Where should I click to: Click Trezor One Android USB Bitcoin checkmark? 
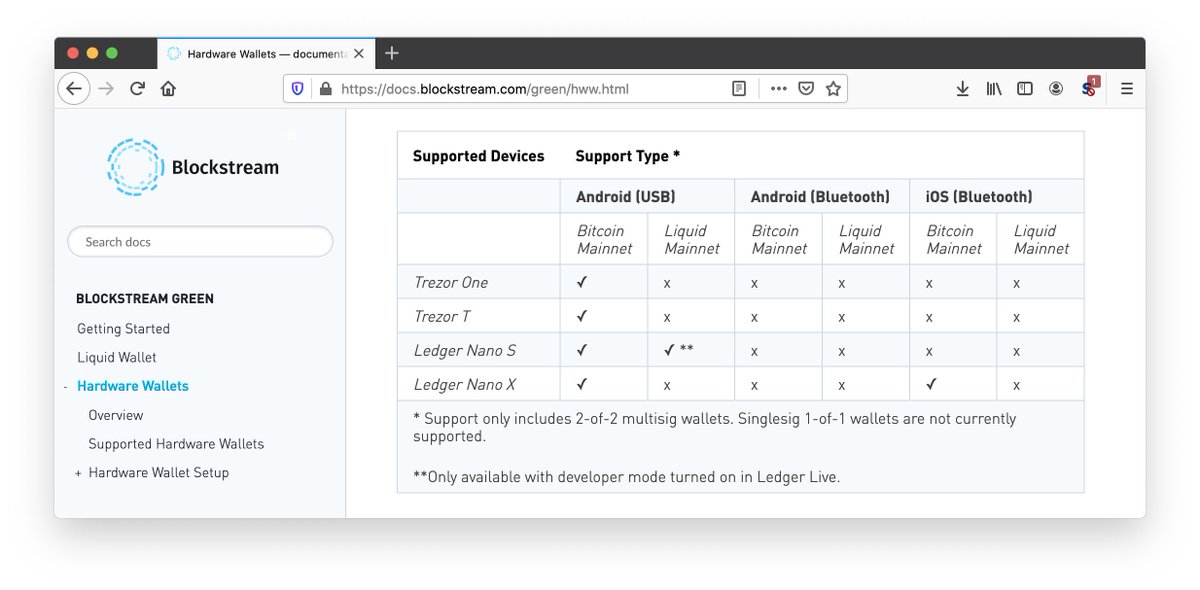(582, 282)
